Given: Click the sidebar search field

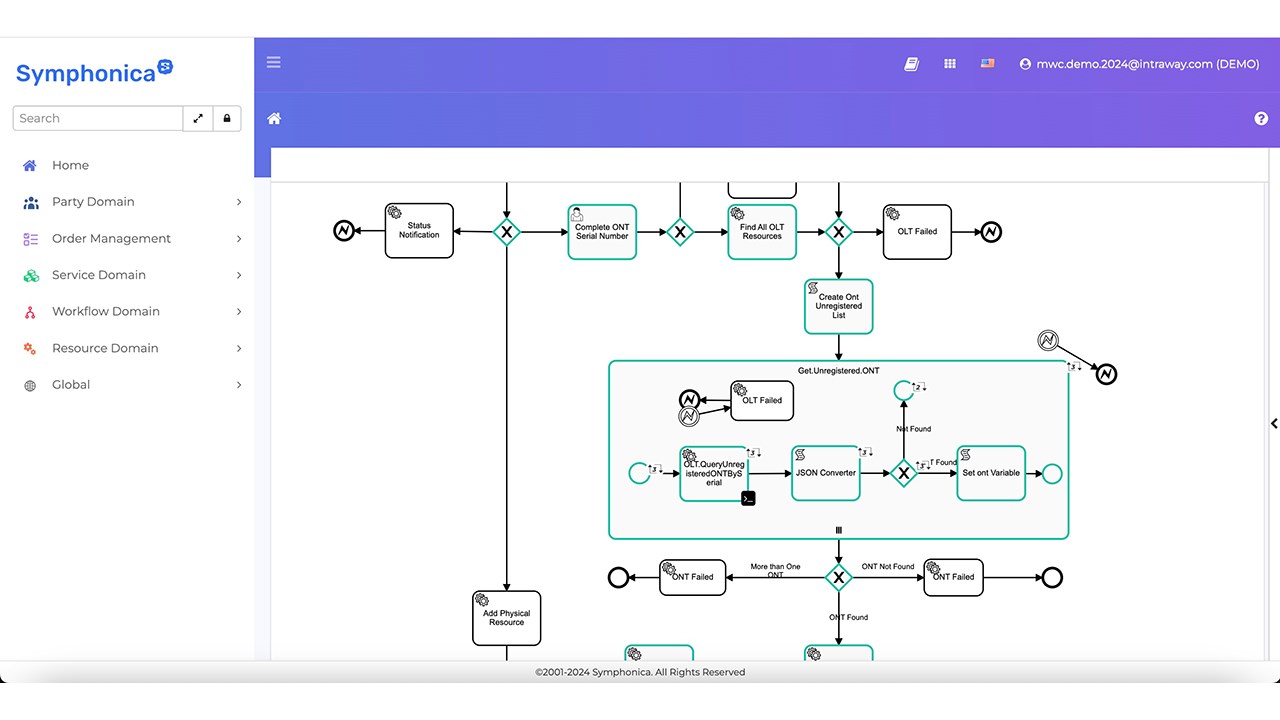Looking at the screenshot, I should (98, 118).
